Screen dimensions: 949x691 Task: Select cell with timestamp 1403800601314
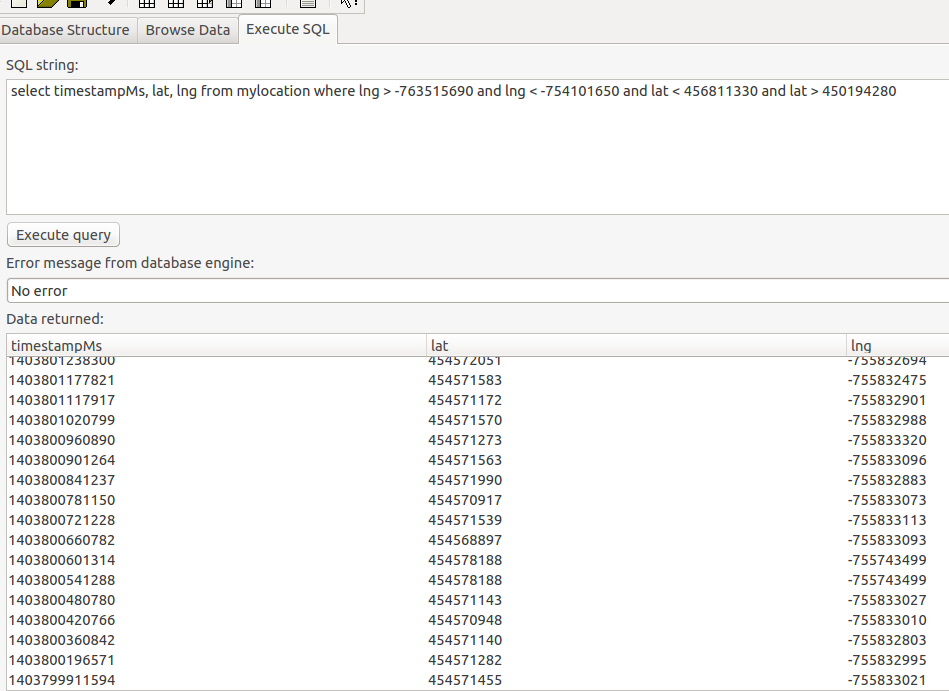[216, 560]
